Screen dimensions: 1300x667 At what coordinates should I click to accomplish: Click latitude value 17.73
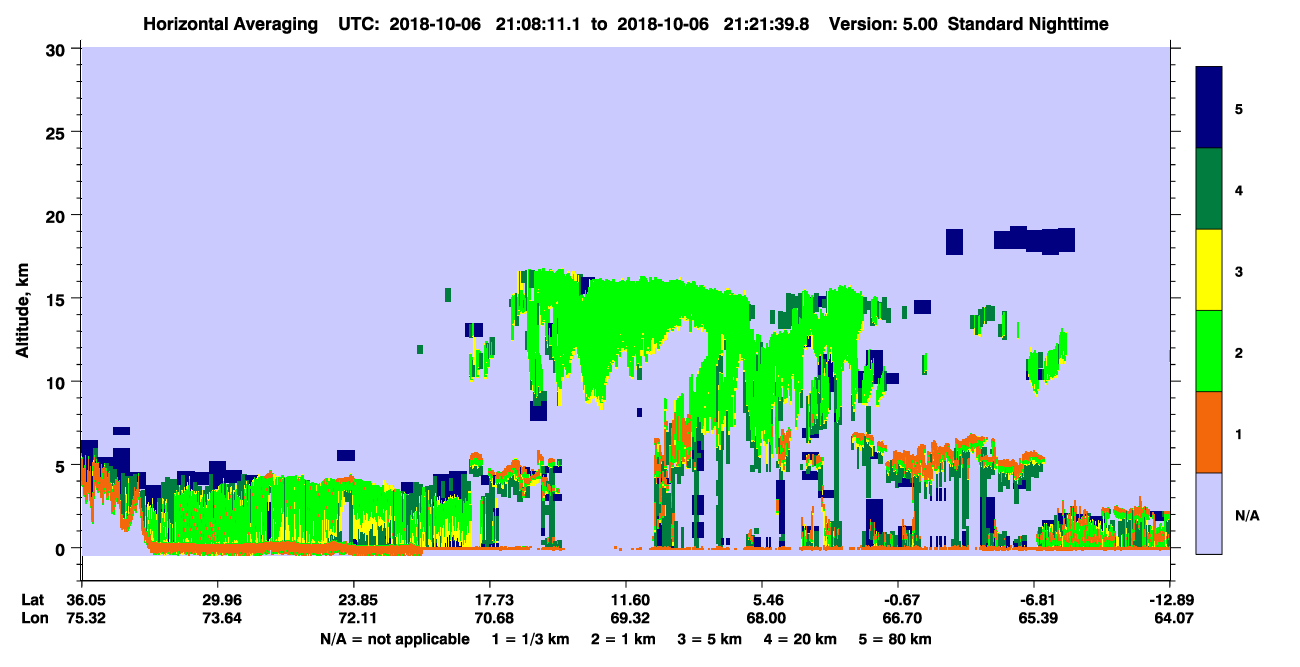click(x=489, y=600)
